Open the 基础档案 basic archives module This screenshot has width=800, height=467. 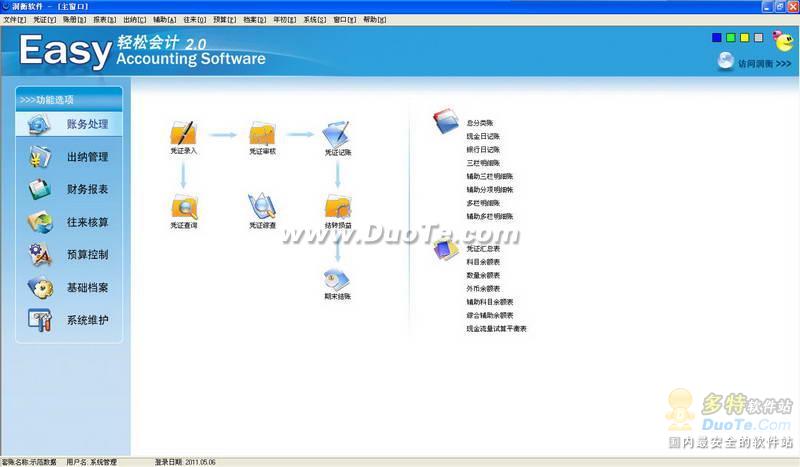69,287
